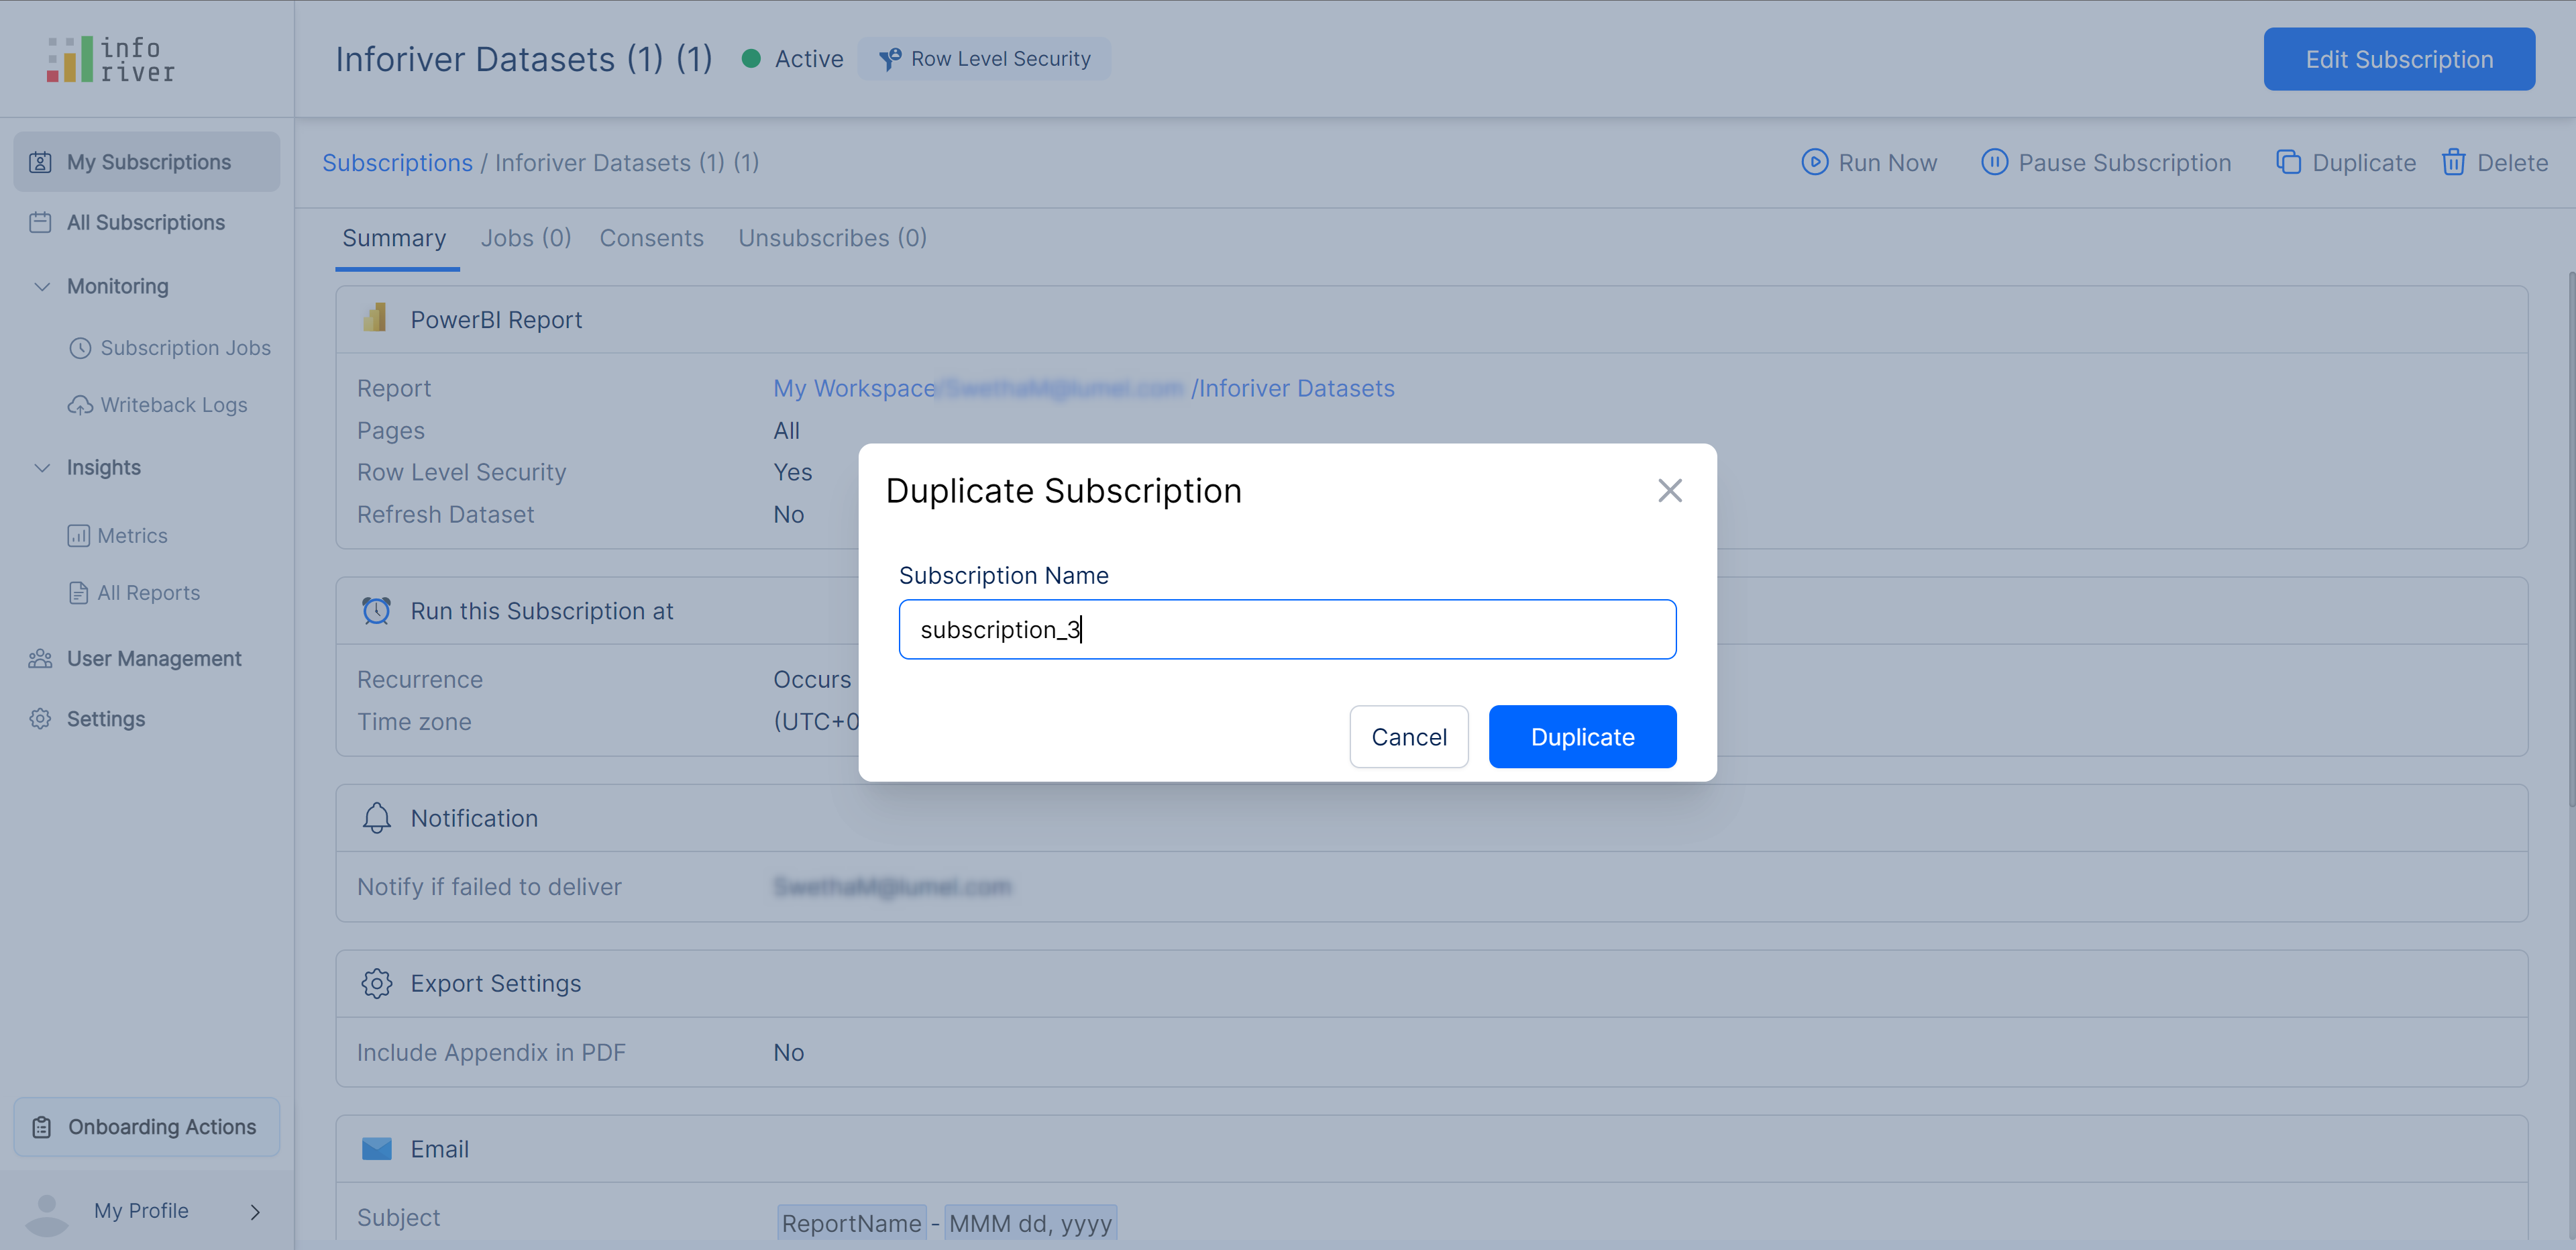Click the Duplicate copy icon in toolbar

coord(2288,162)
